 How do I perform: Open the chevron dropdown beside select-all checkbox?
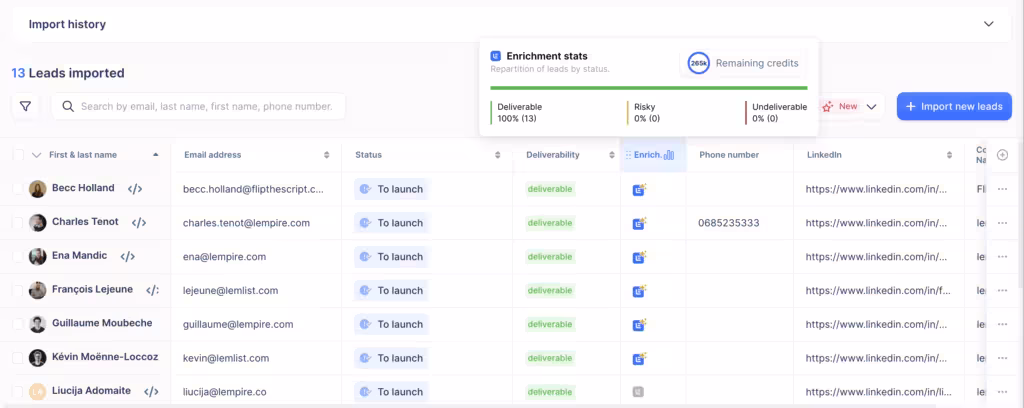tap(37, 155)
